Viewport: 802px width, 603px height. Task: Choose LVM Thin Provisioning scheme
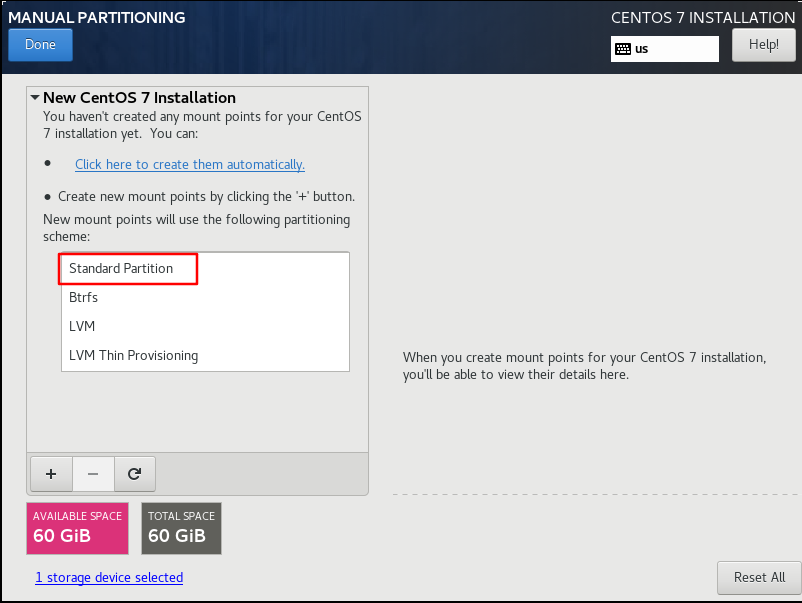pos(206,355)
